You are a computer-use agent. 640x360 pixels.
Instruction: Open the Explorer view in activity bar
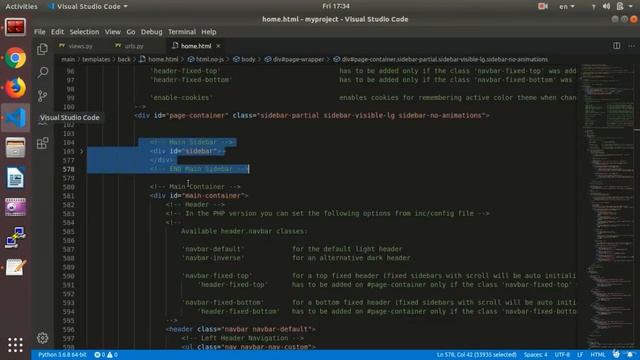(x=42, y=49)
